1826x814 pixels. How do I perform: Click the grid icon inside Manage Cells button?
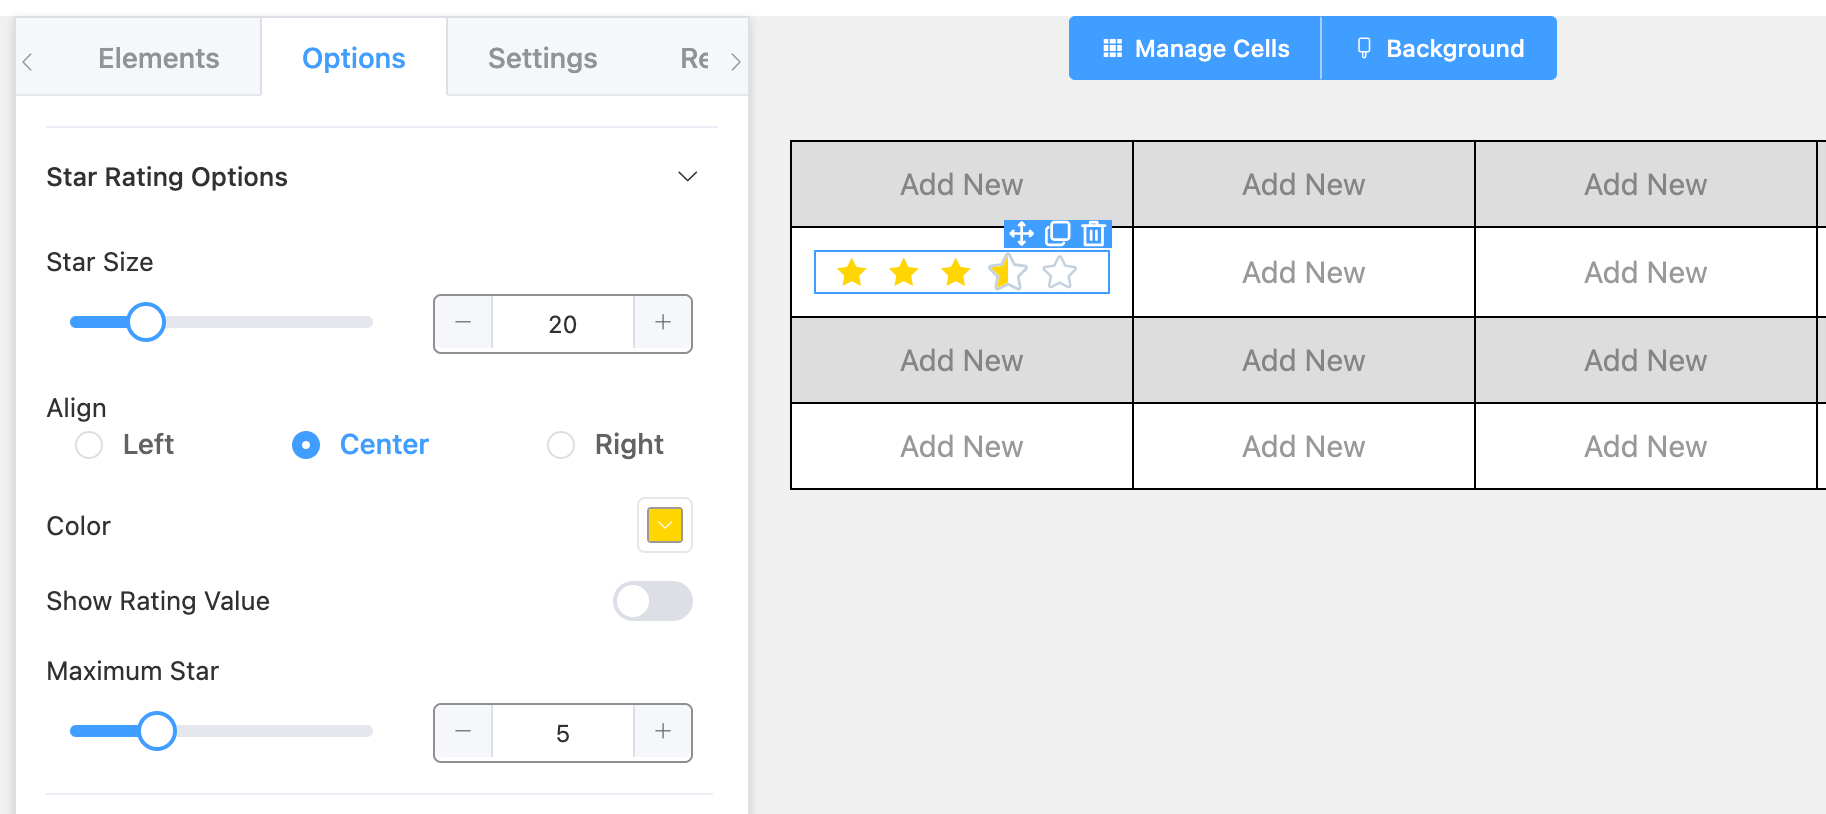click(1110, 47)
